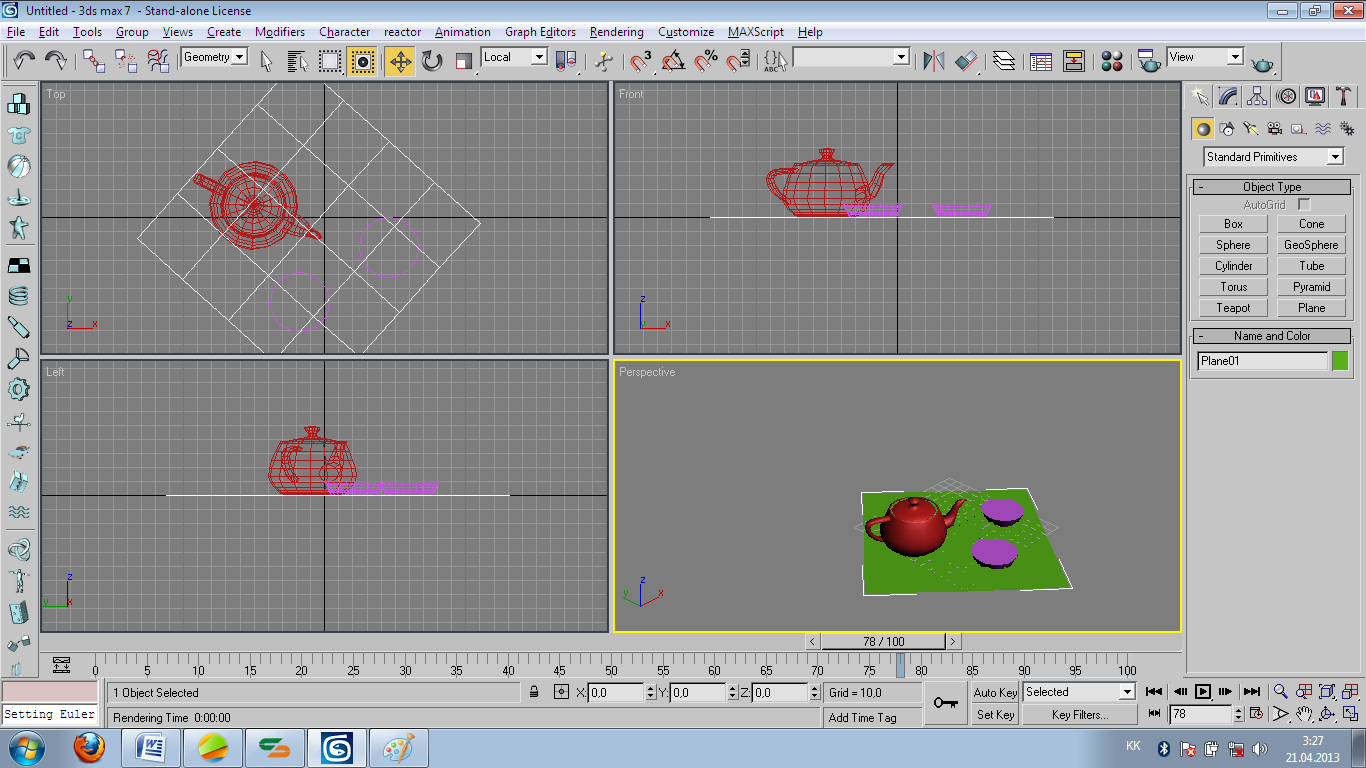Select the Pan viewport hand tool

(x=1304, y=714)
